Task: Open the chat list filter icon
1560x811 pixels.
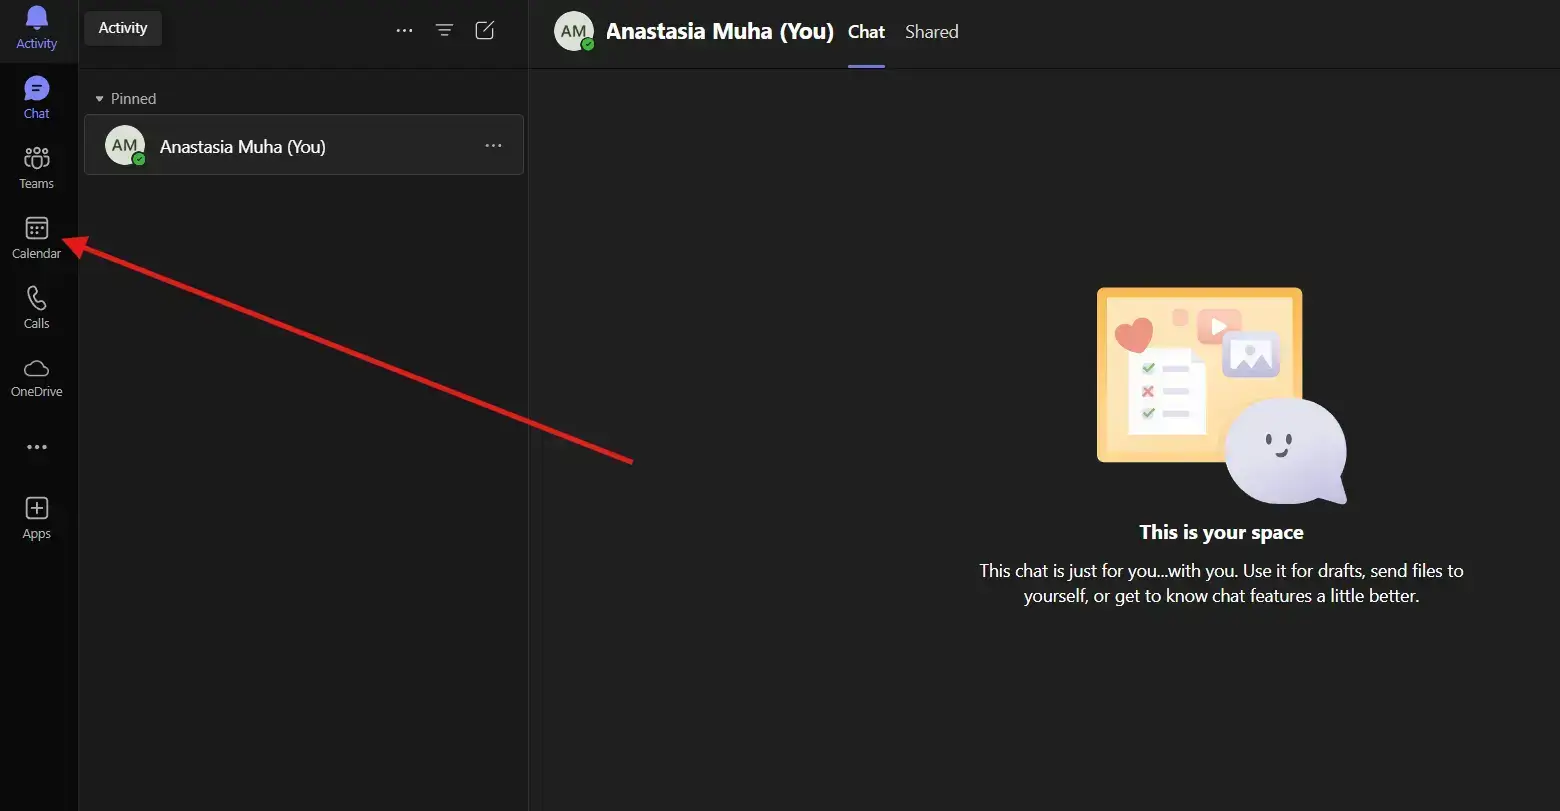Action: (445, 31)
